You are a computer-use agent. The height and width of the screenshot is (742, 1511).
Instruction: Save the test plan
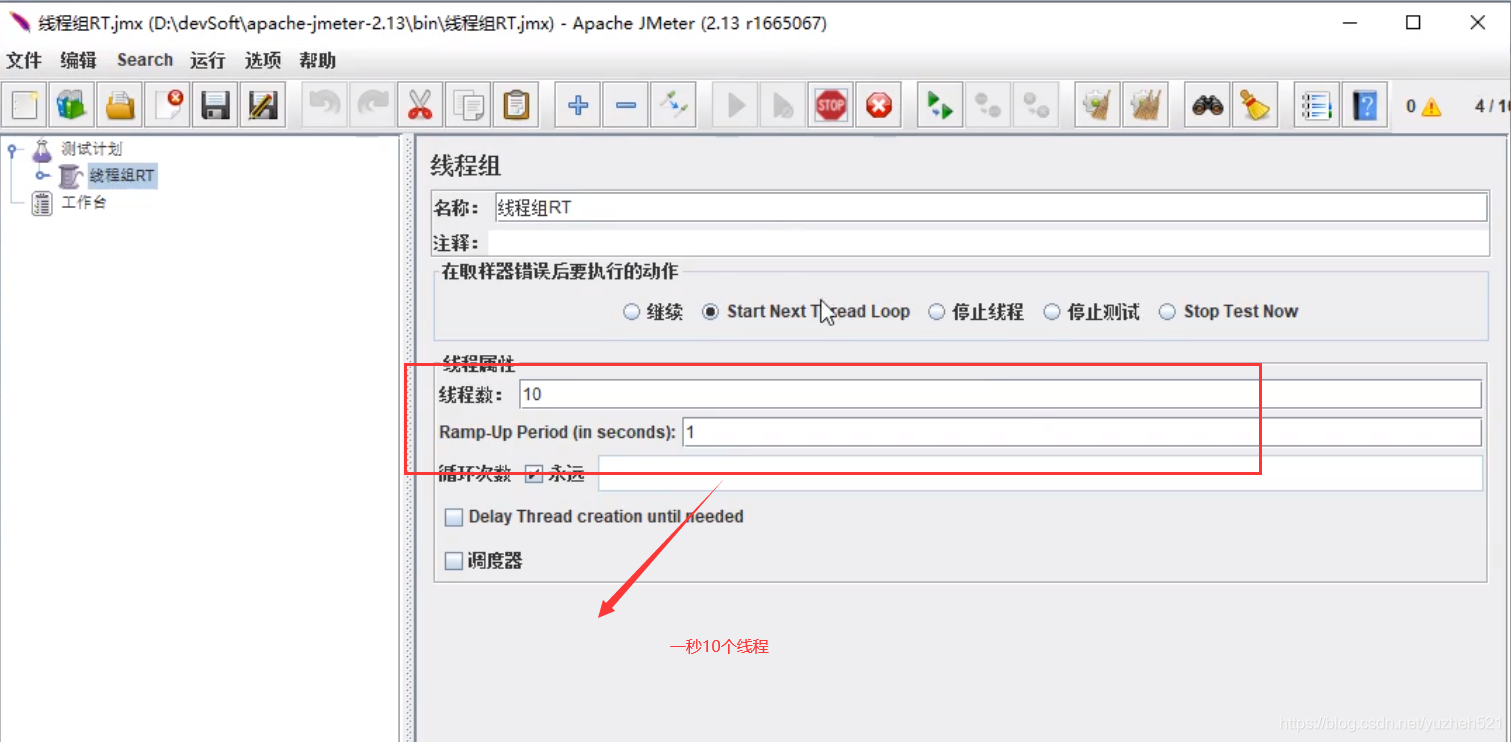(215, 104)
